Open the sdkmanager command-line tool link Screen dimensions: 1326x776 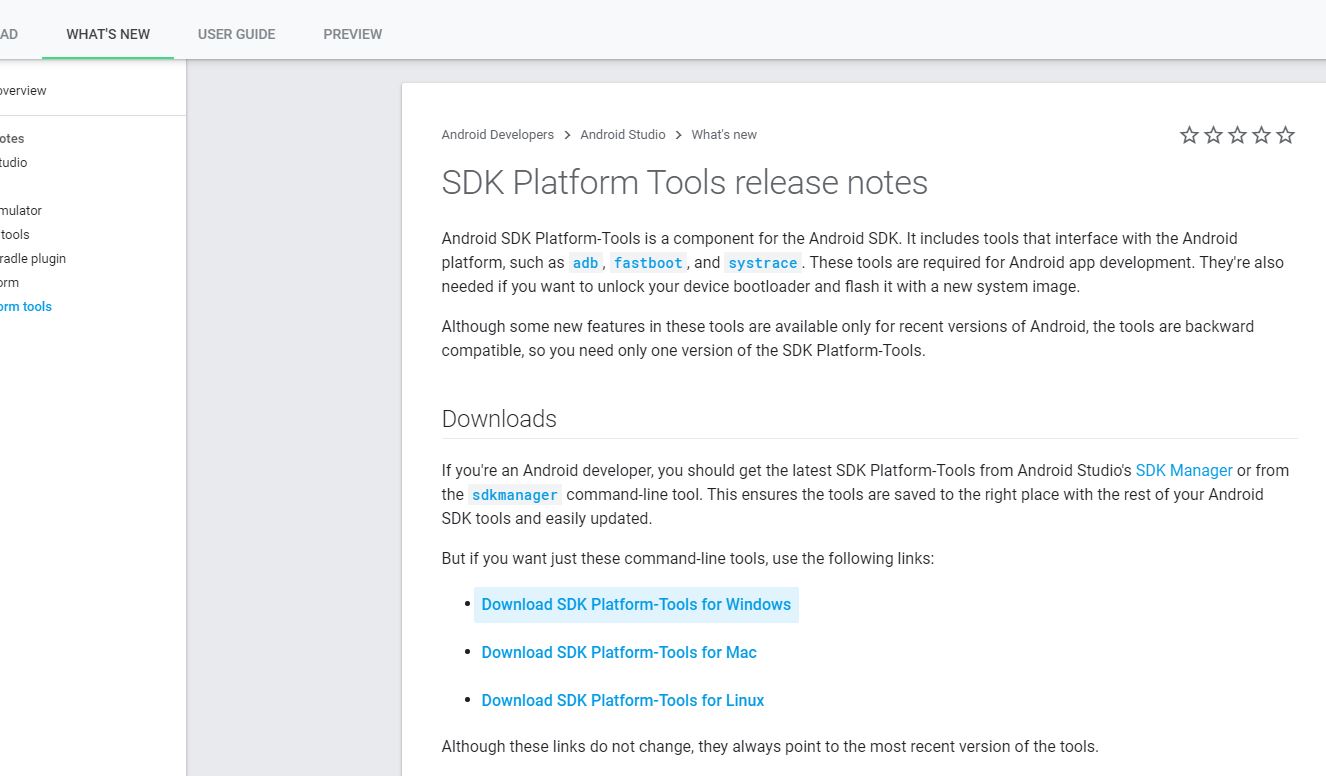tap(515, 495)
